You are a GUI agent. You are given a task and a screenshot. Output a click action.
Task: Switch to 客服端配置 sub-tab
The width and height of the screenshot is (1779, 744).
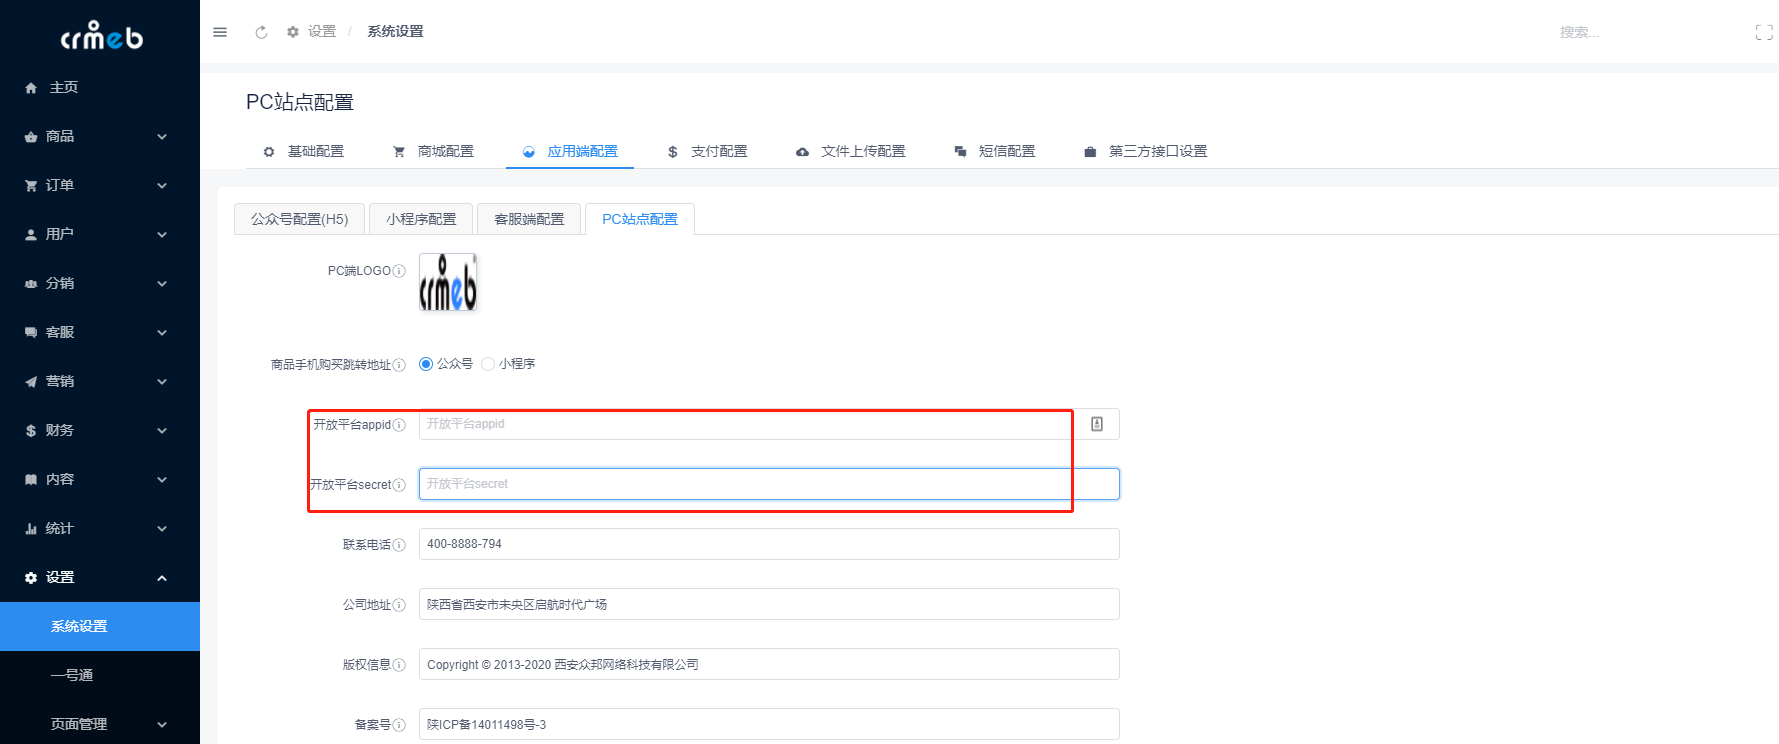click(529, 219)
